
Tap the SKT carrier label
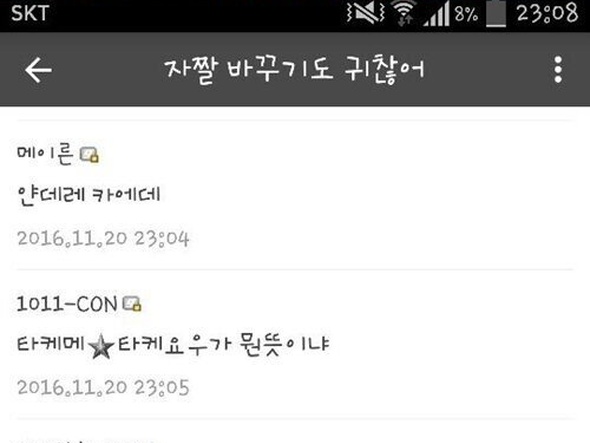coord(30,13)
